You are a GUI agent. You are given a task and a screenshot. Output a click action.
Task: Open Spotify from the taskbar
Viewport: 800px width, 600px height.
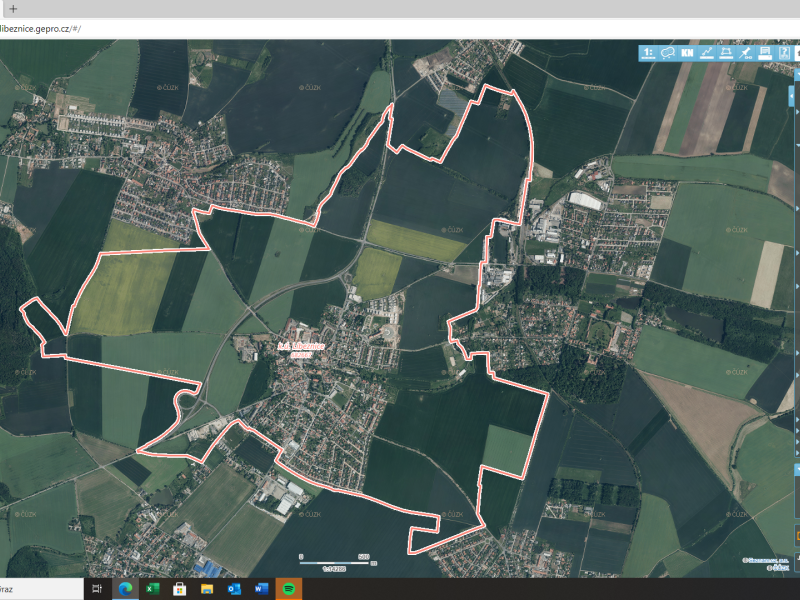coord(287,589)
